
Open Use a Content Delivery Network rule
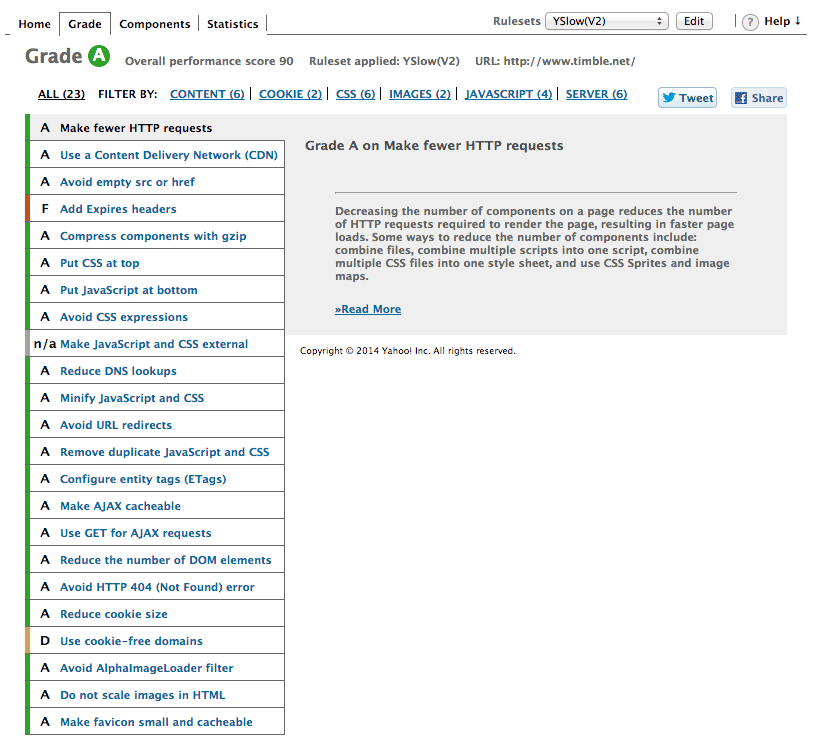click(x=157, y=155)
